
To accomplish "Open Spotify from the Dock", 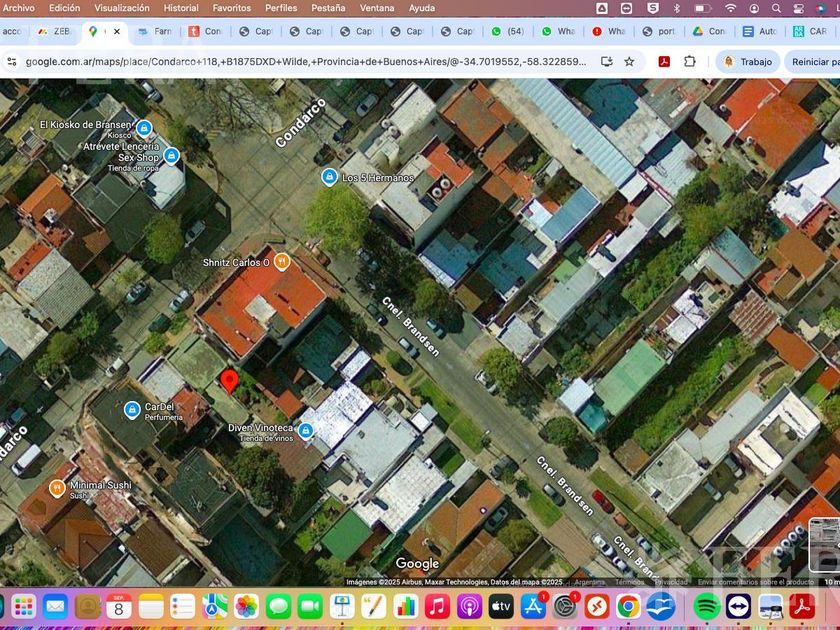I will [706, 606].
